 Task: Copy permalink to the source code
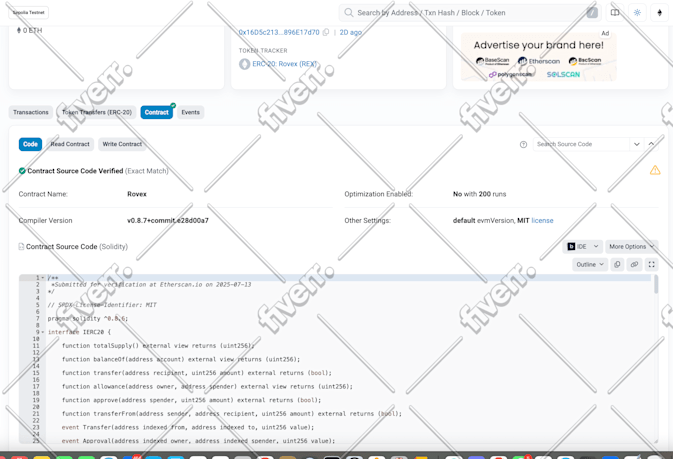pyautogui.click(x=634, y=264)
